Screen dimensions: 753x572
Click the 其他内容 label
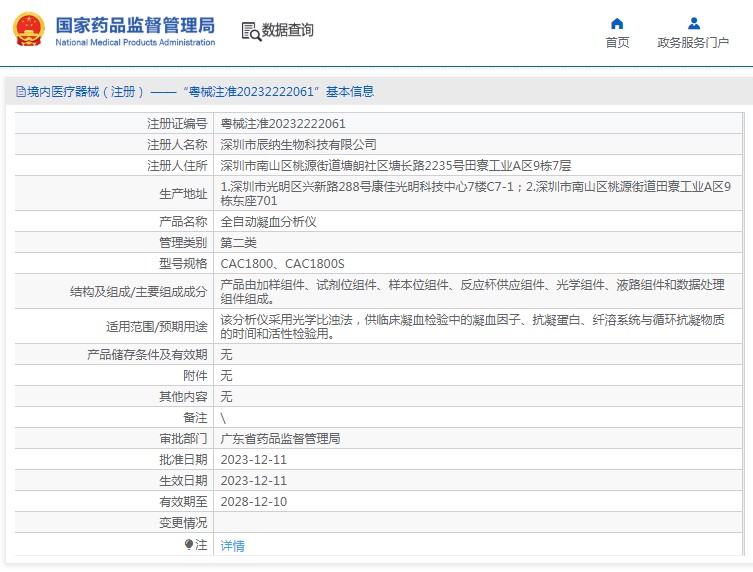(x=183, y=397)
